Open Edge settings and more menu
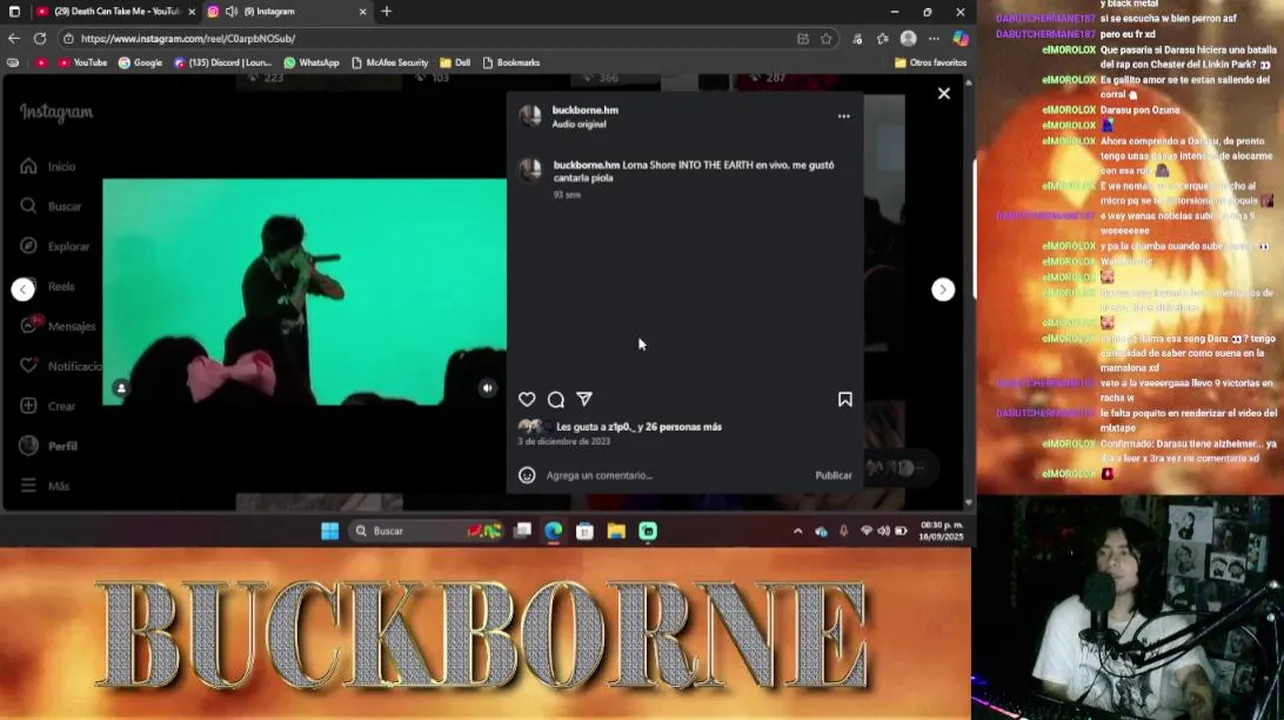This screenshot has height=720, width=1284. [934, 38]
